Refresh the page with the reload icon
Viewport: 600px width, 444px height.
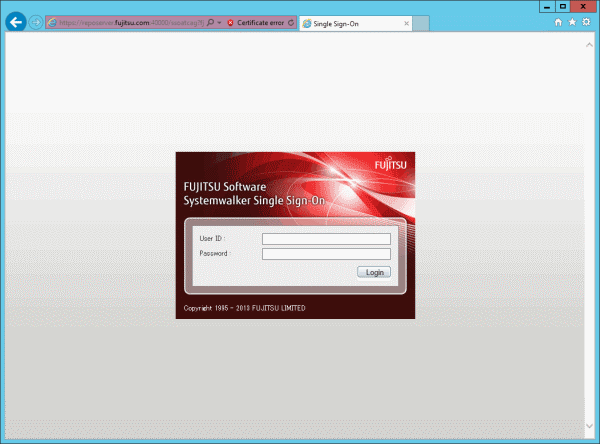tap(291, 23)
